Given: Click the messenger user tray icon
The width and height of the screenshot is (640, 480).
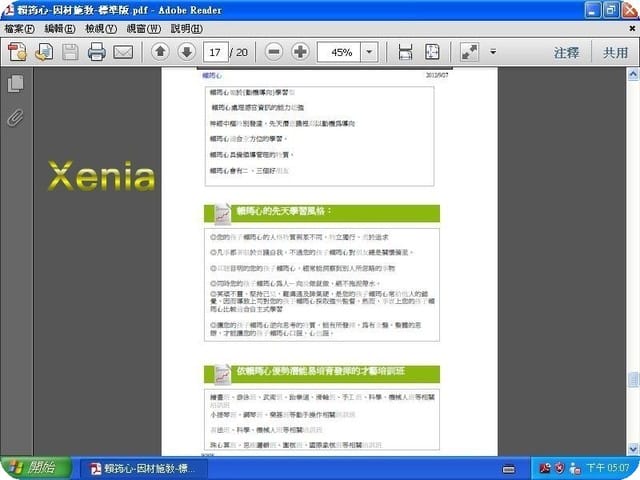Looking at the screenshot, I should click(x=575, y=468).
